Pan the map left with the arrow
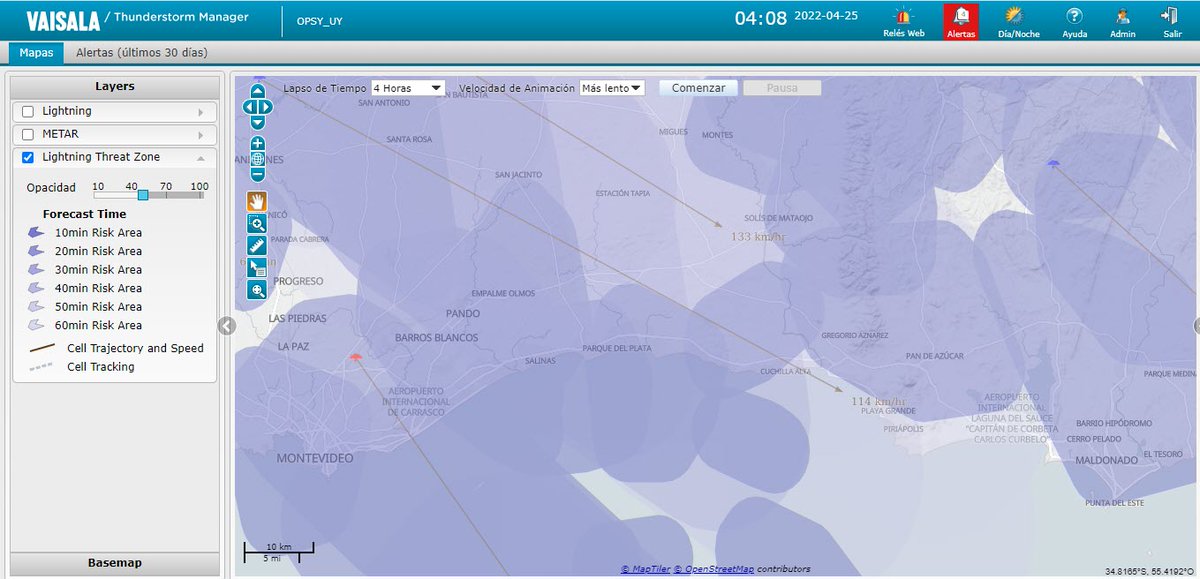 pyautogui.click(x=249, y=107)
